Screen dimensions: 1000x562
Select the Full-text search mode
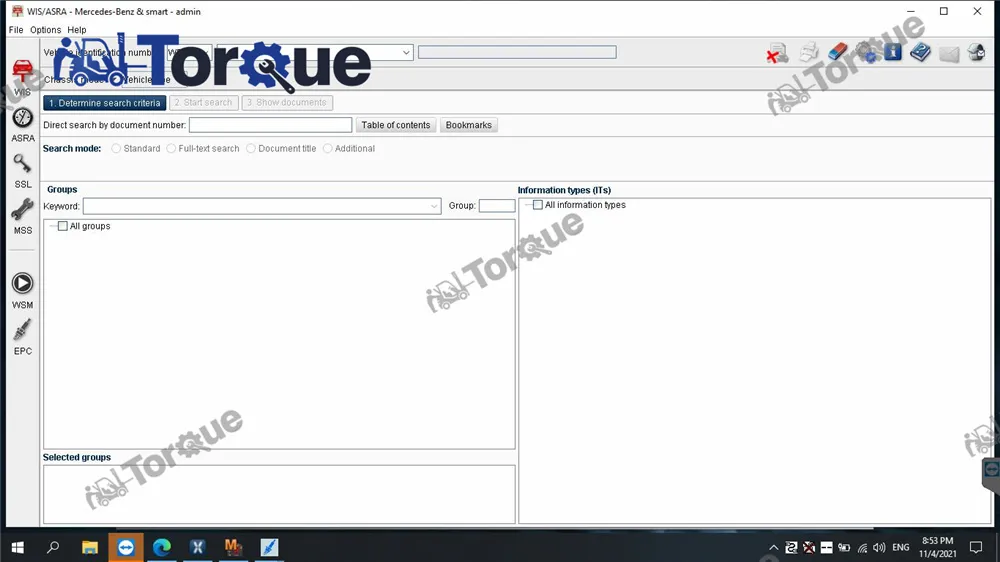pyautogui.click(x=171, y=149)
